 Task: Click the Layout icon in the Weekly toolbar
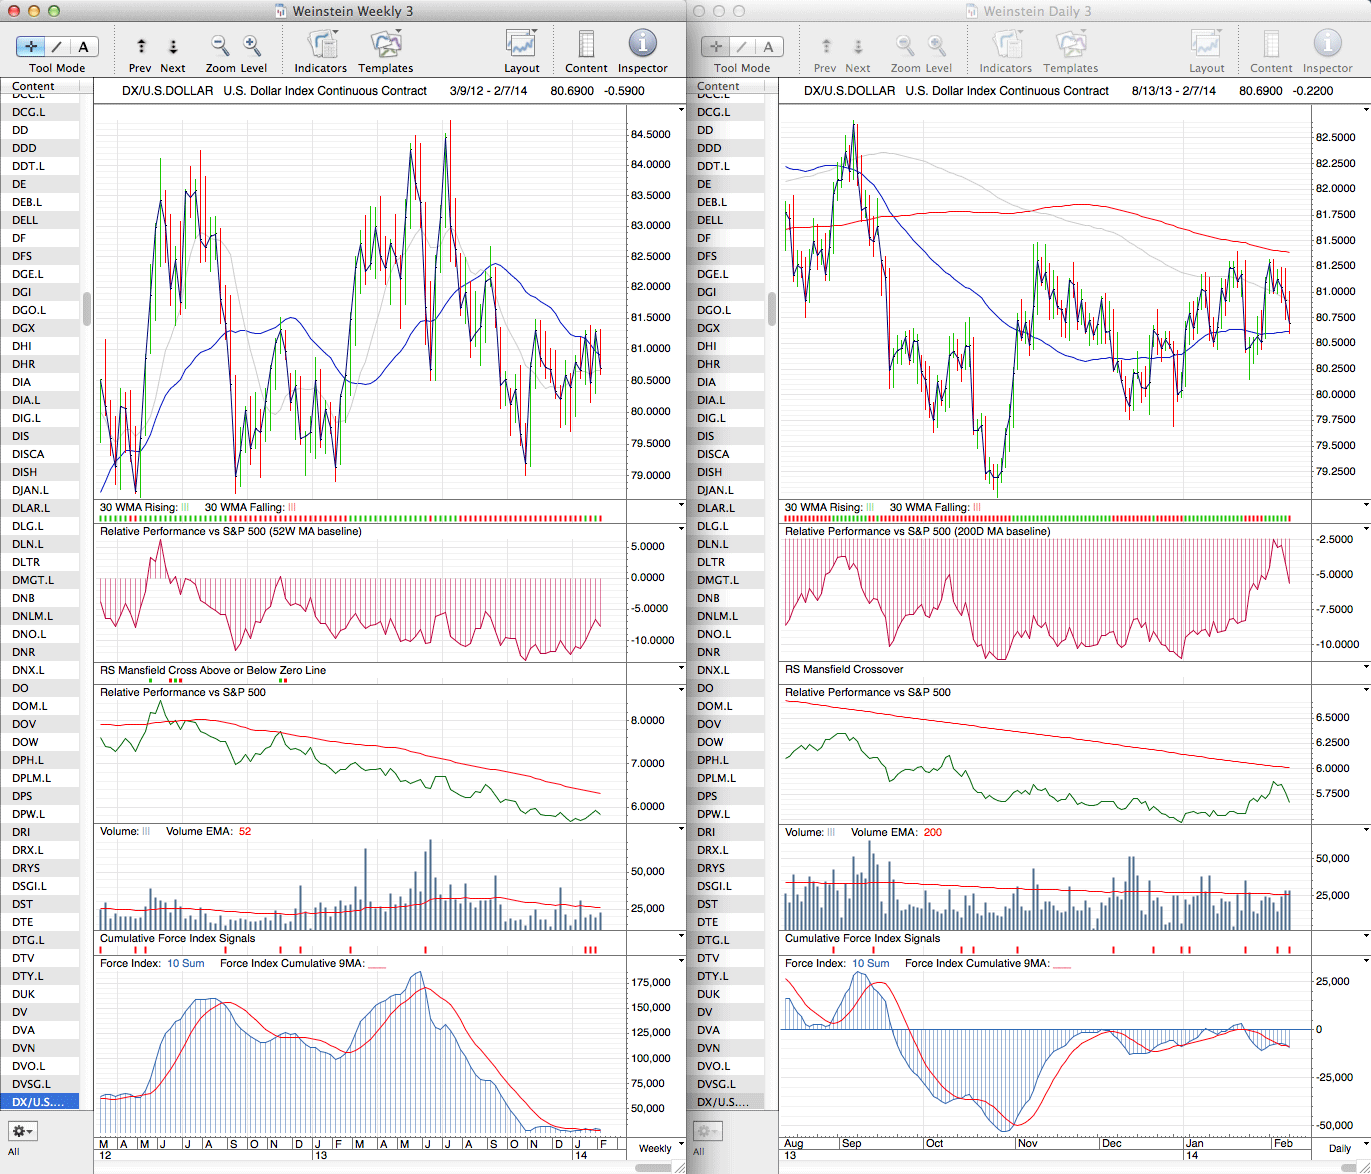(521, 45)
